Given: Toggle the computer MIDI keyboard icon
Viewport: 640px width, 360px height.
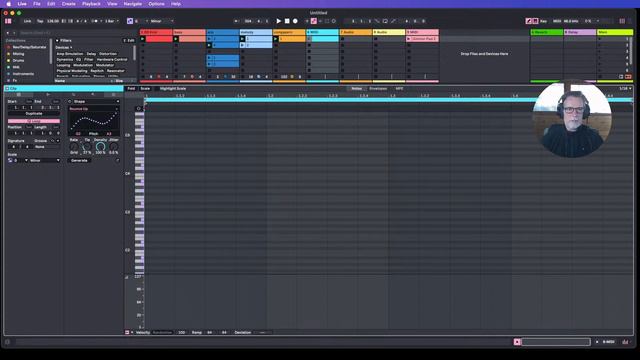Looking at the screenshot, I should (x=535, y=21).
